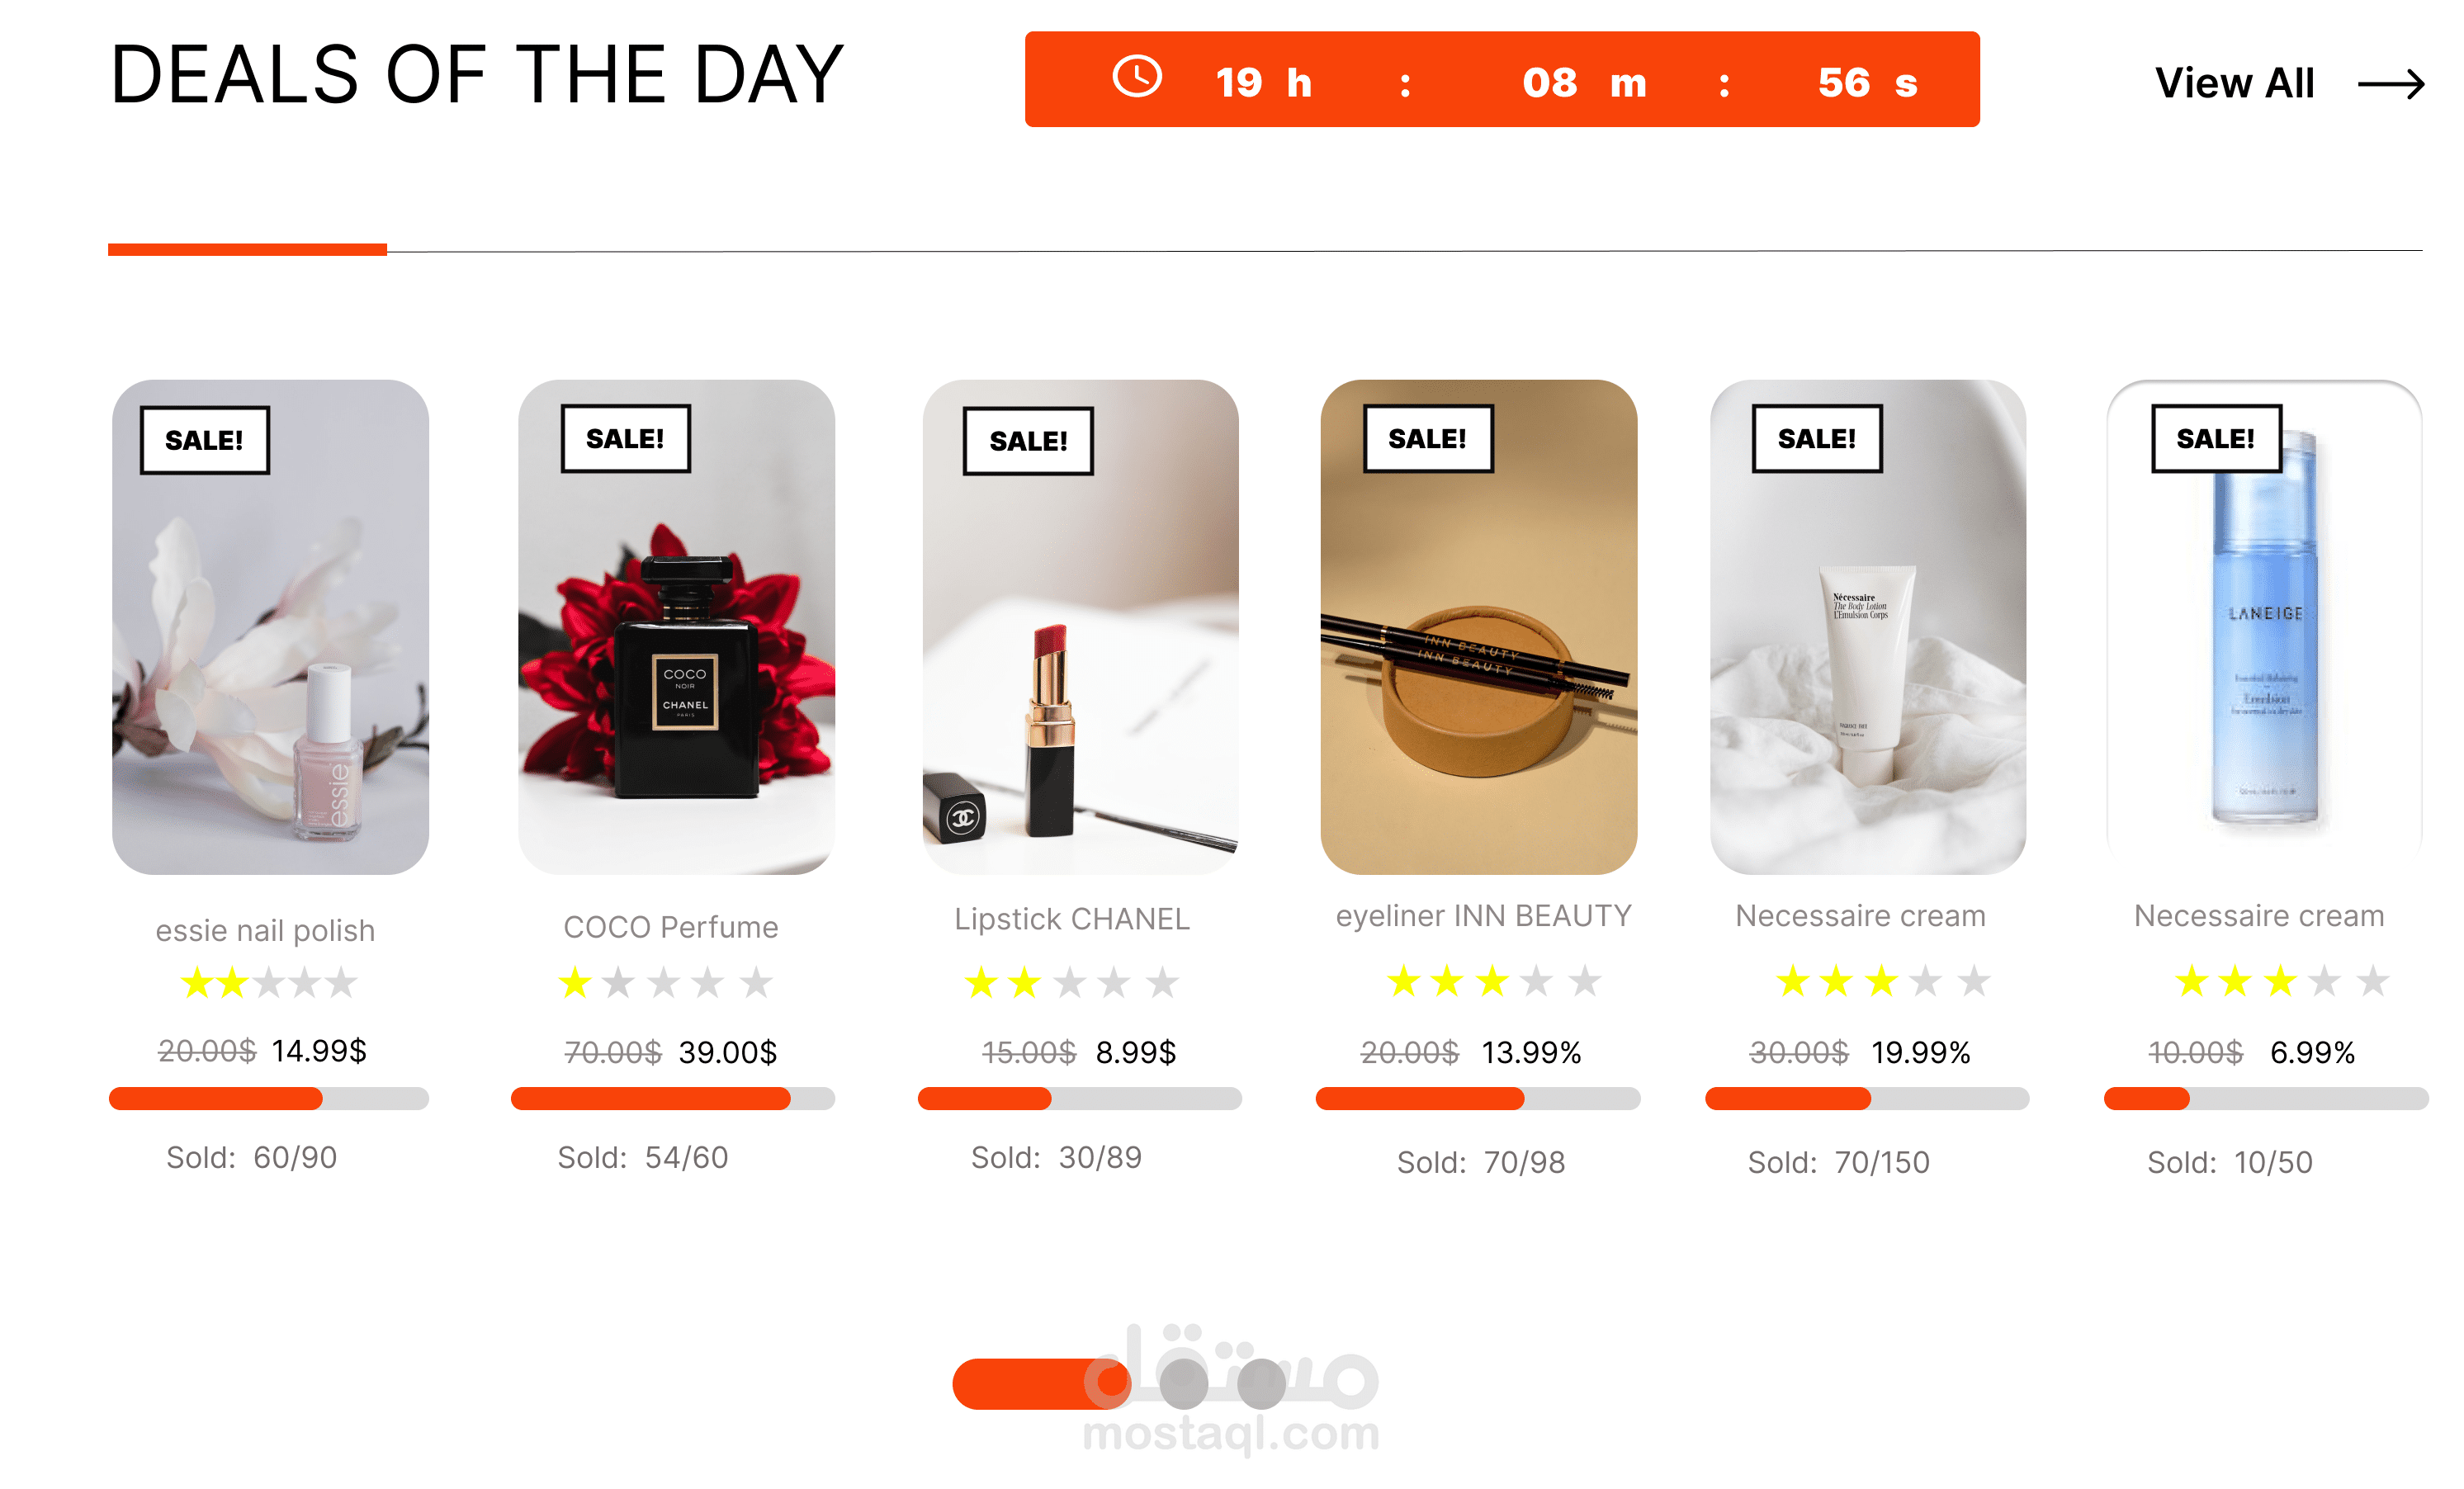The width and height of the screenshot is (2464, 1489).
Task: Select the Lipstick CHANEL product title
Action: (x=1071, y=919)
